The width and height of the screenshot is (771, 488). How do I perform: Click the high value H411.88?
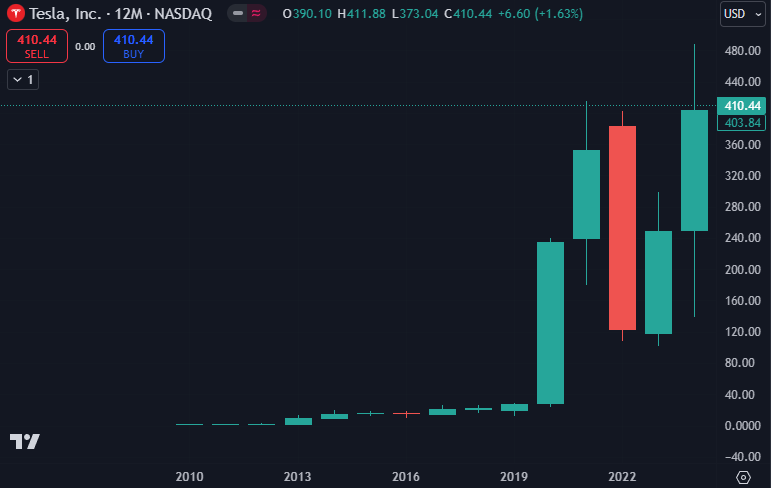(x=361, y=14)
